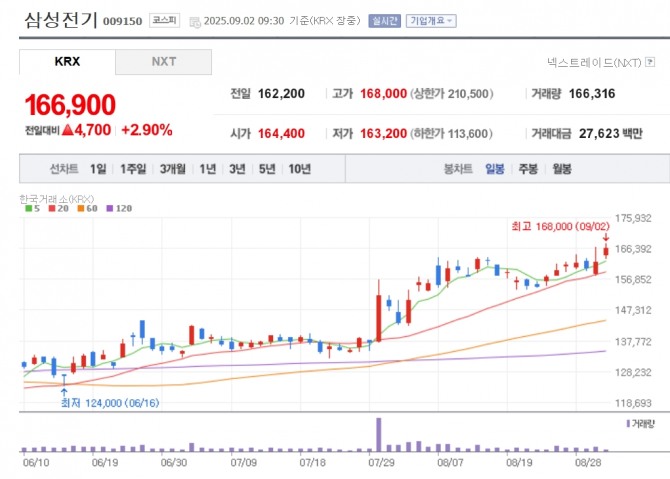Select the 일봉 daily candlestick chart
The image size is (670, 479).
495,169
